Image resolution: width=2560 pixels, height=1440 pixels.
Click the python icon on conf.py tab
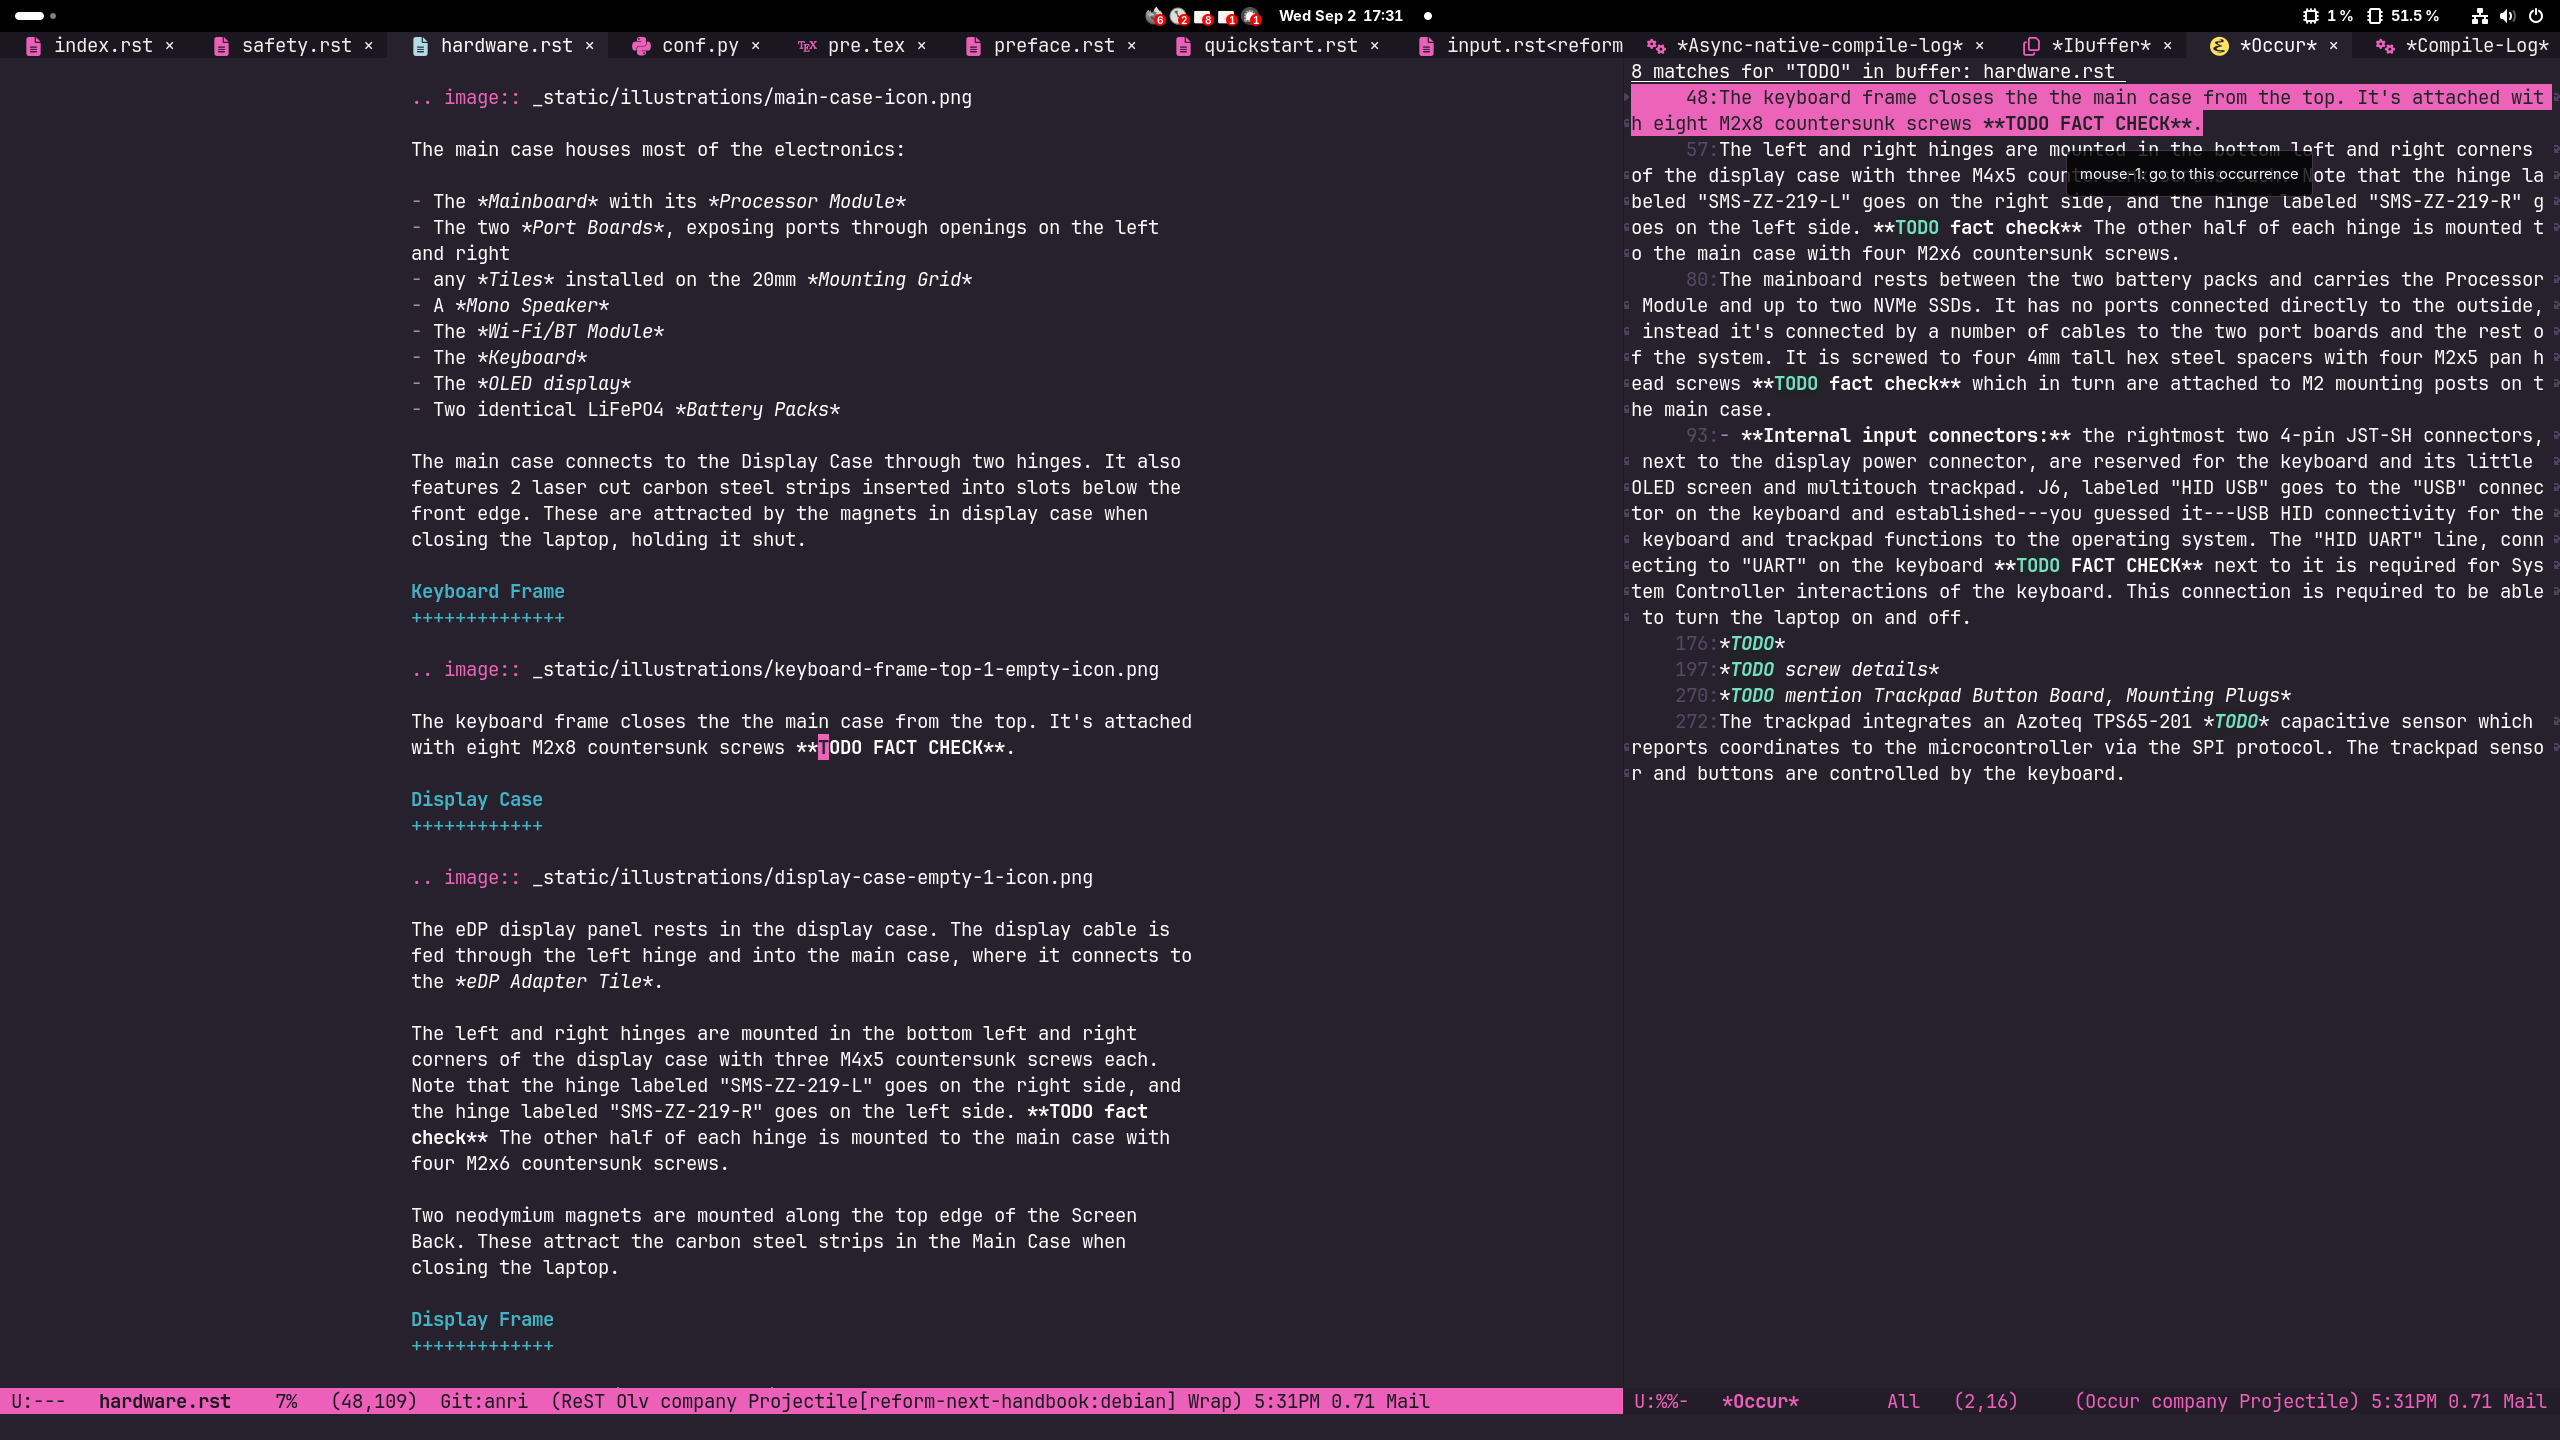[x=641, y=46]
